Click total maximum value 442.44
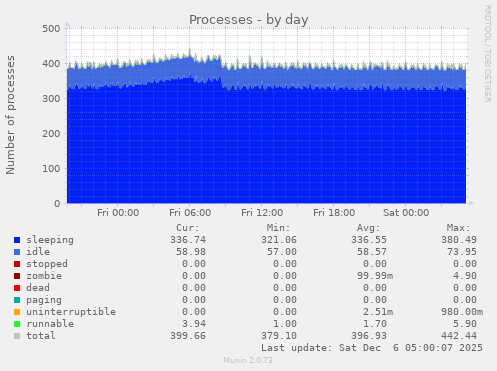 coord(459,336)
